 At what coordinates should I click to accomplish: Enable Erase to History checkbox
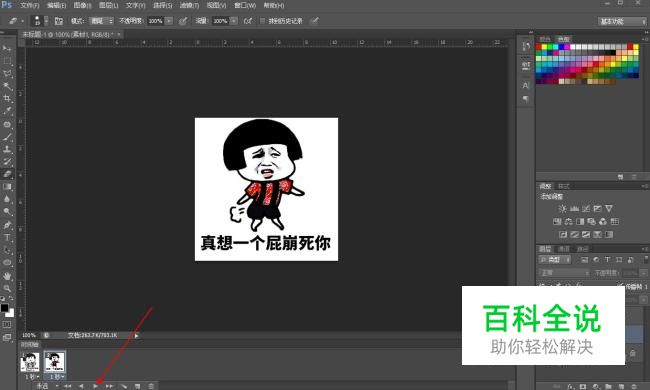pyautogui.click(x=262, y=21)
